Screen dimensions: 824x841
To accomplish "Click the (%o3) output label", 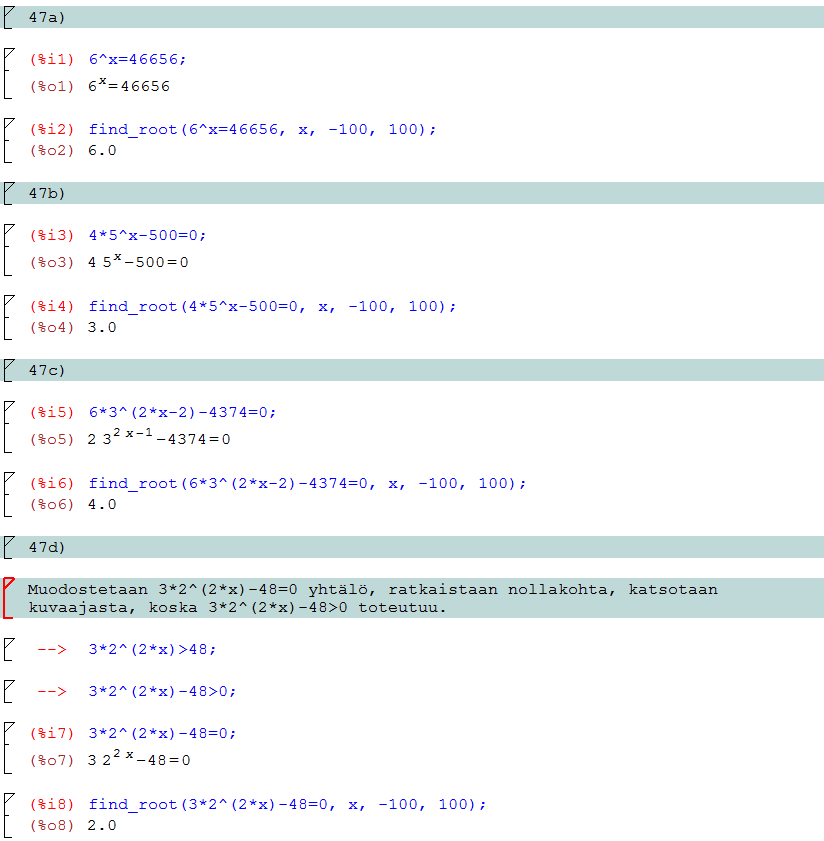I will 52,262.
